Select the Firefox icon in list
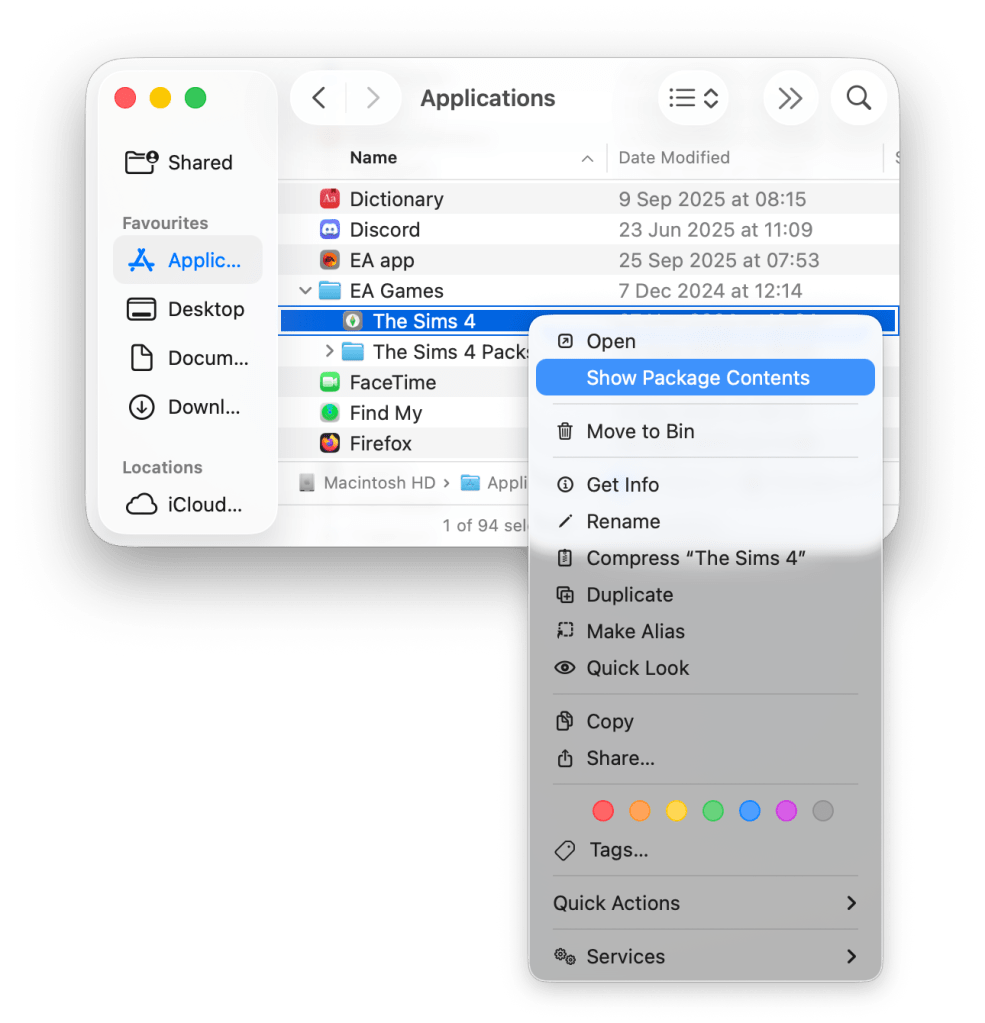Viewport: 985px width, 1023px height. coord(329,443)
